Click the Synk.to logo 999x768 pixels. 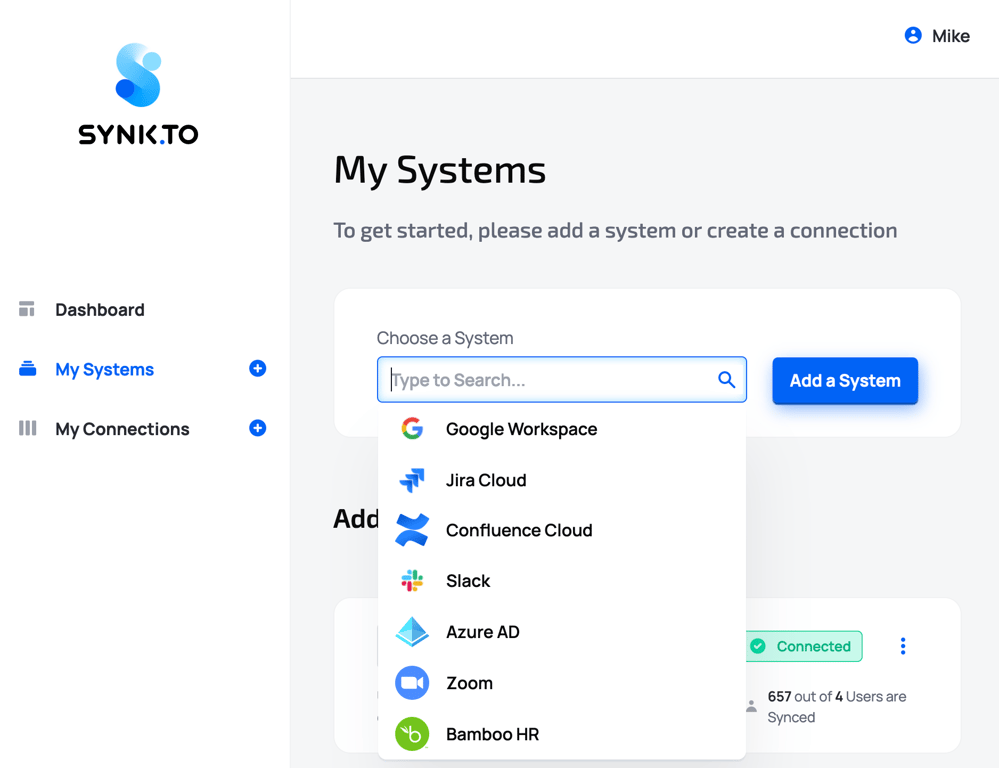pos(138,94)
